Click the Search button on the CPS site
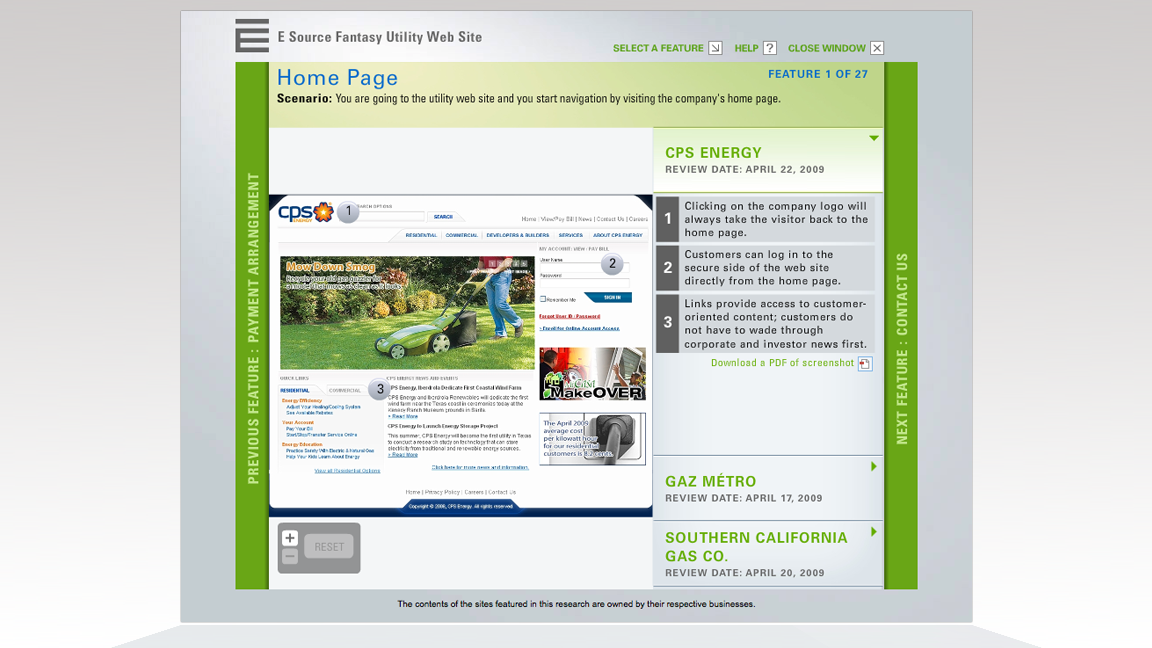1152x648 pixels. (x=443, y=217)
